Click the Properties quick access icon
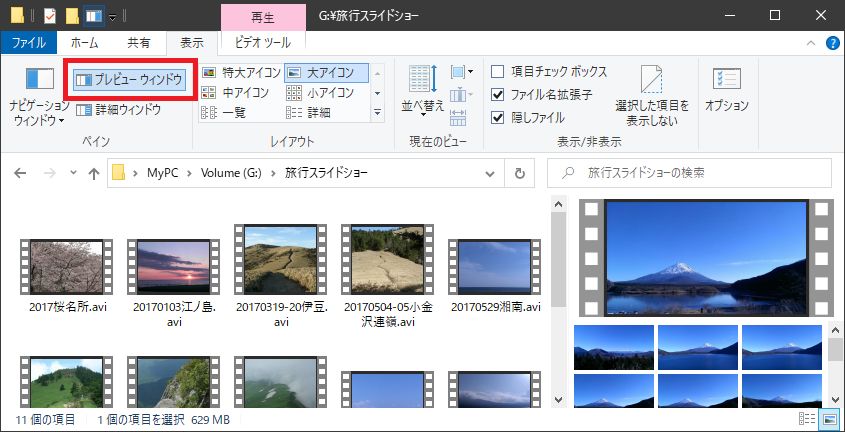Viewport: 845px width, 432px height. coord(50,16)
